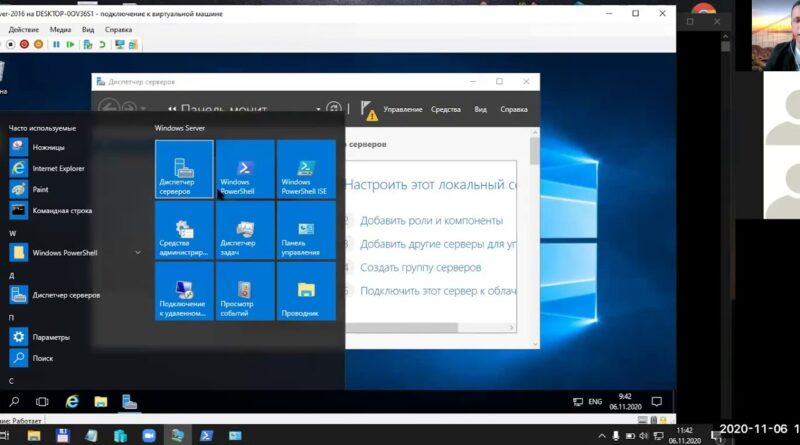This screenshot has width=800, height=445.
Task: Open the Справка menu in VM window menubar
Action: point(118,30)
